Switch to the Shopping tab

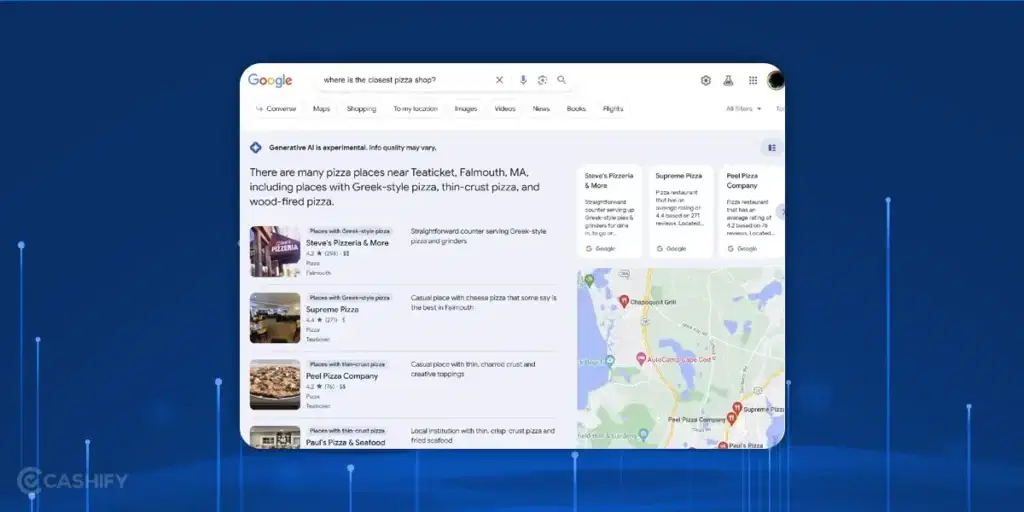click(x=361, y=109)
